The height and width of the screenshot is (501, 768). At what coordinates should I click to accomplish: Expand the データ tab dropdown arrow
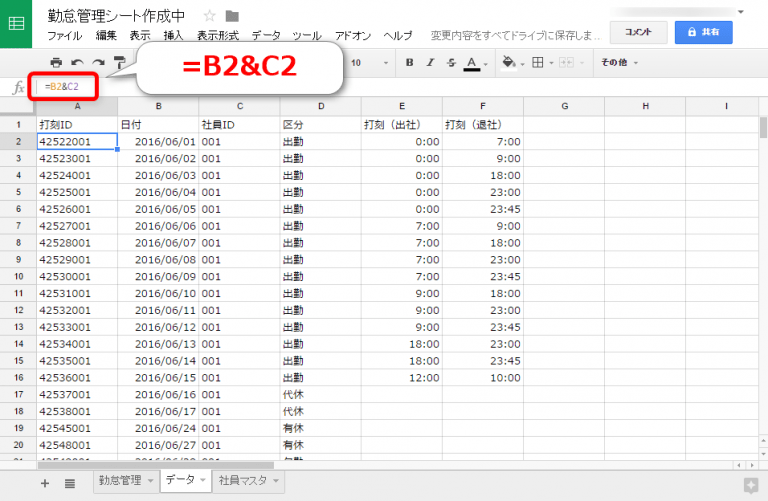click(203, 480)
